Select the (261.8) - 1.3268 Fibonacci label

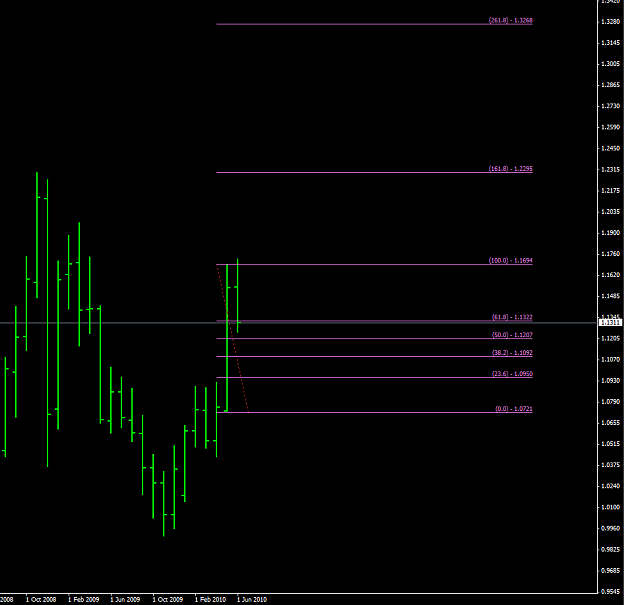click(511, 20)
